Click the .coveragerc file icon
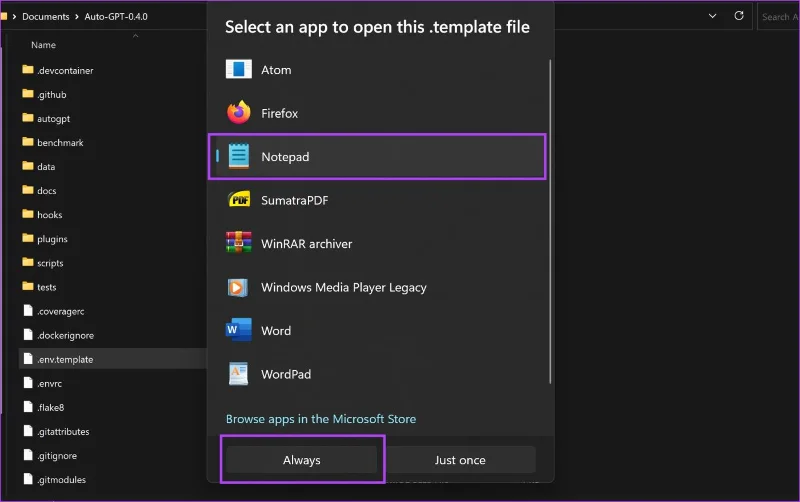Viewport: 800px width, 502px height. [29, 310]
